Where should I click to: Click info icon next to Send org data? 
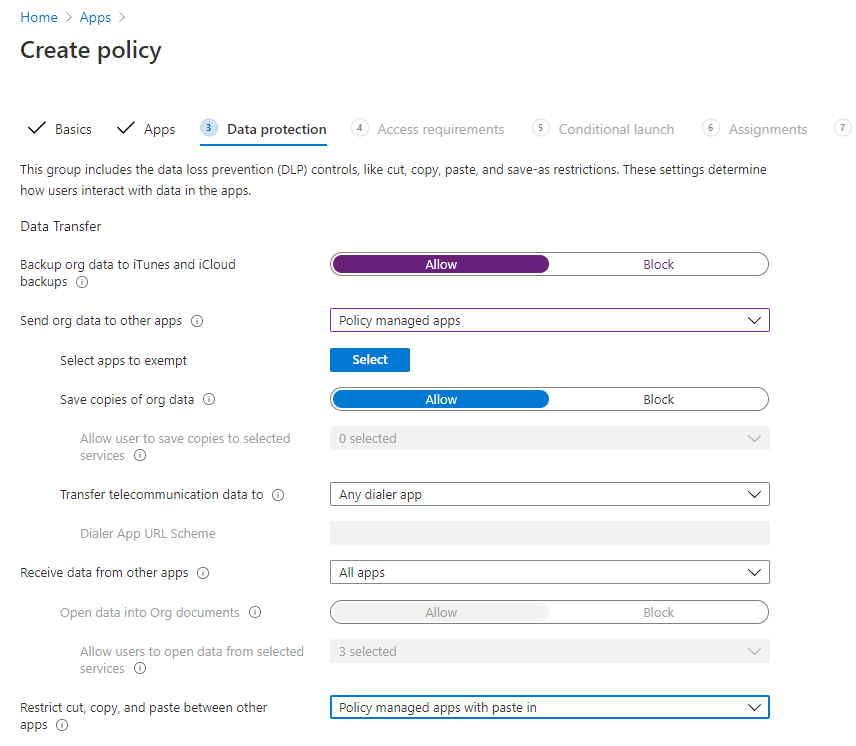pyautogui.click(x=197, y=321)
